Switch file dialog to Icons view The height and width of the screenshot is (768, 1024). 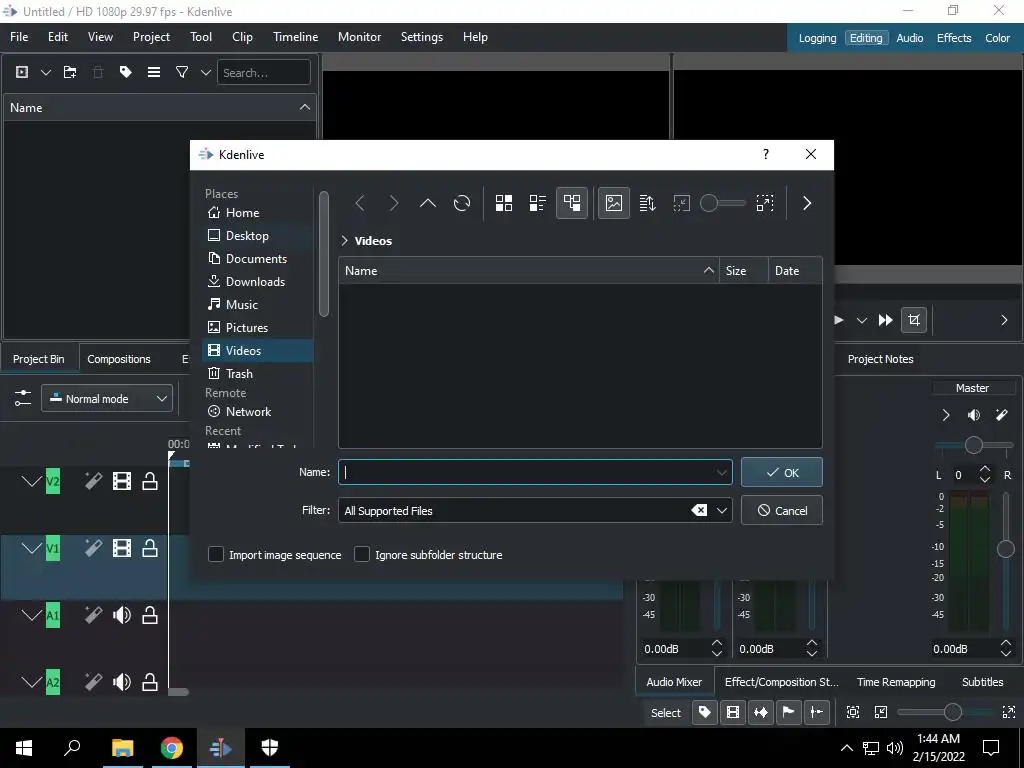coord(504,203)
